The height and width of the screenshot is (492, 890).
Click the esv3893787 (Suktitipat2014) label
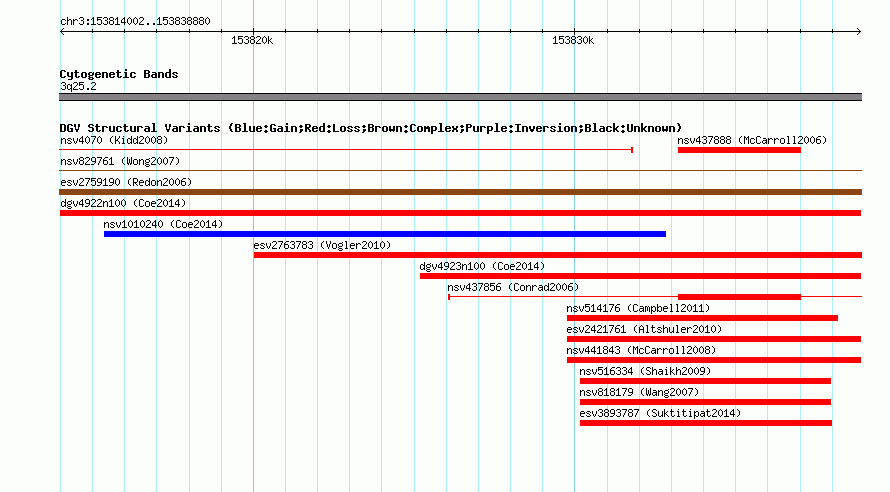click(x=660, y=413)
